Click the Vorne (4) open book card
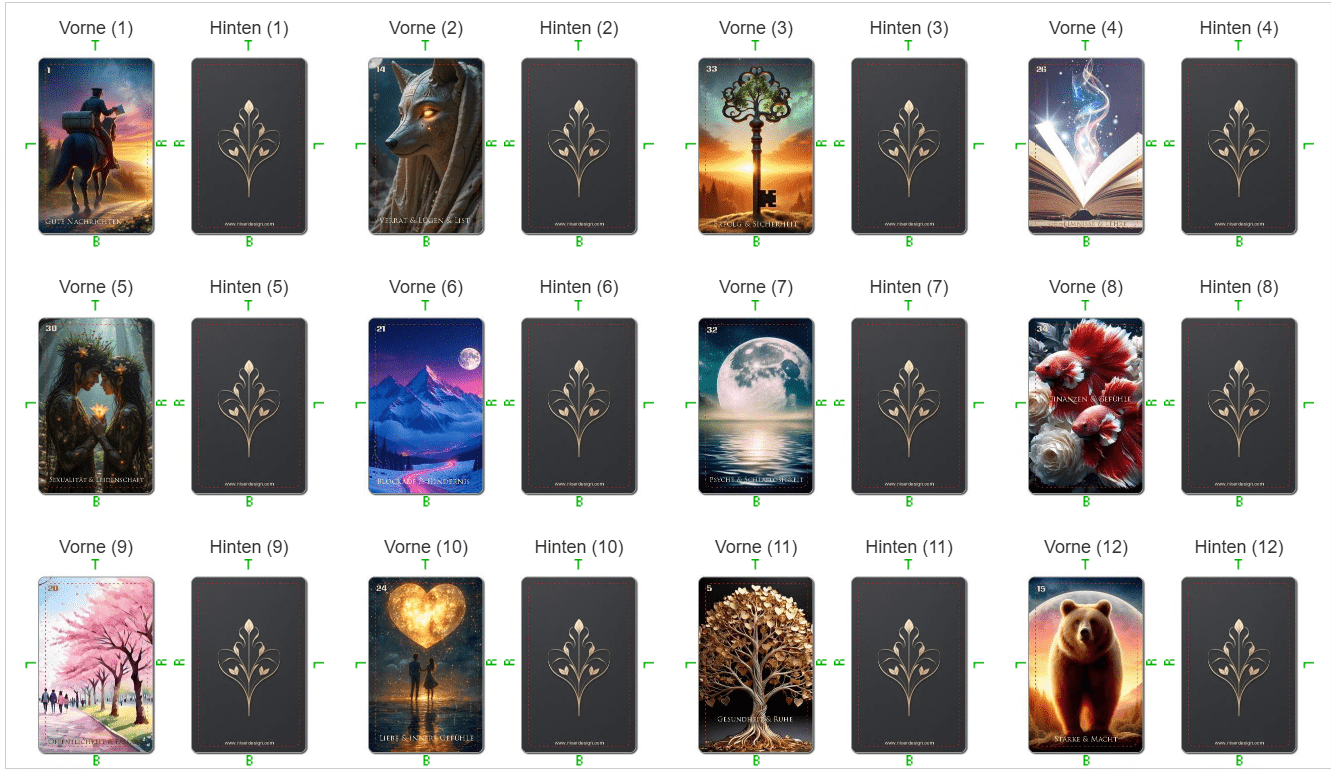Image resolution: width=1331 pixels, height=774 pixels. click(x=1086, y=146)
